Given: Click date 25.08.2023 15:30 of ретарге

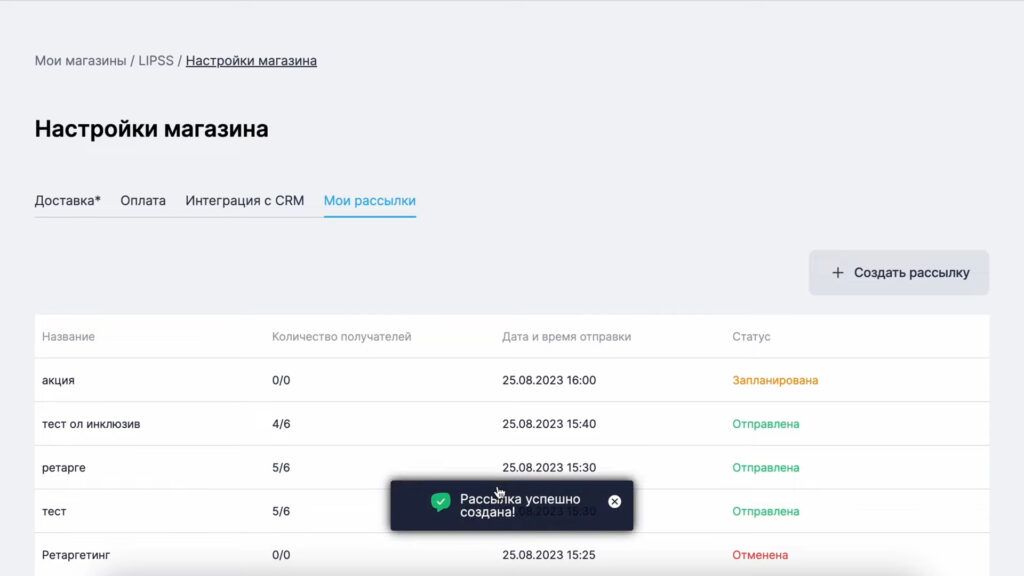Looking at the screenshot, I should tap(549, 468).
